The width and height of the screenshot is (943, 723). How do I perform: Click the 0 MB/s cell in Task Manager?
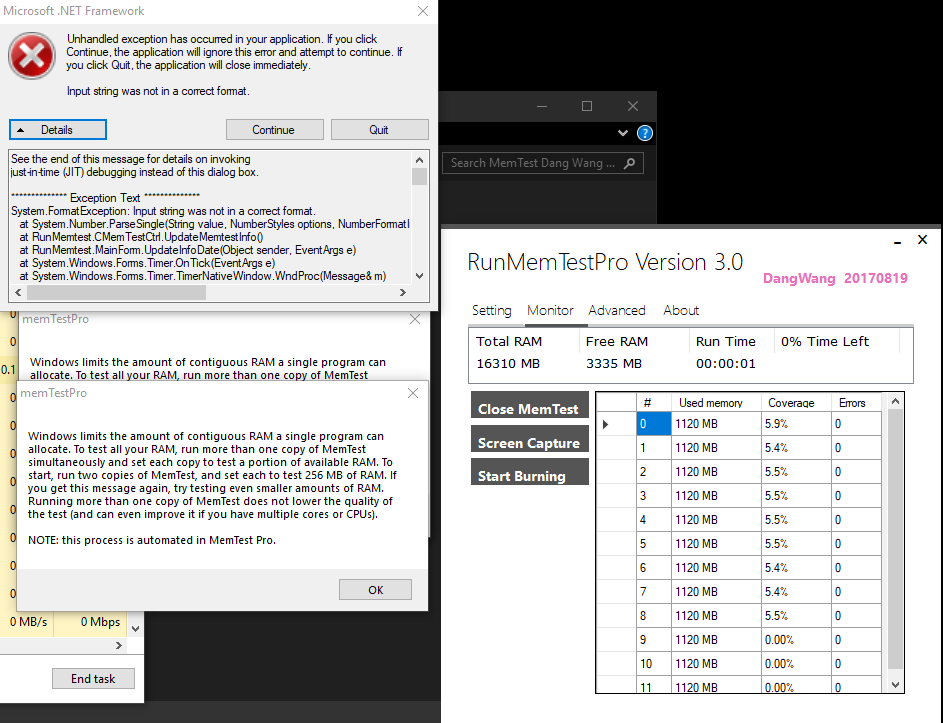(x=28, y=622)
